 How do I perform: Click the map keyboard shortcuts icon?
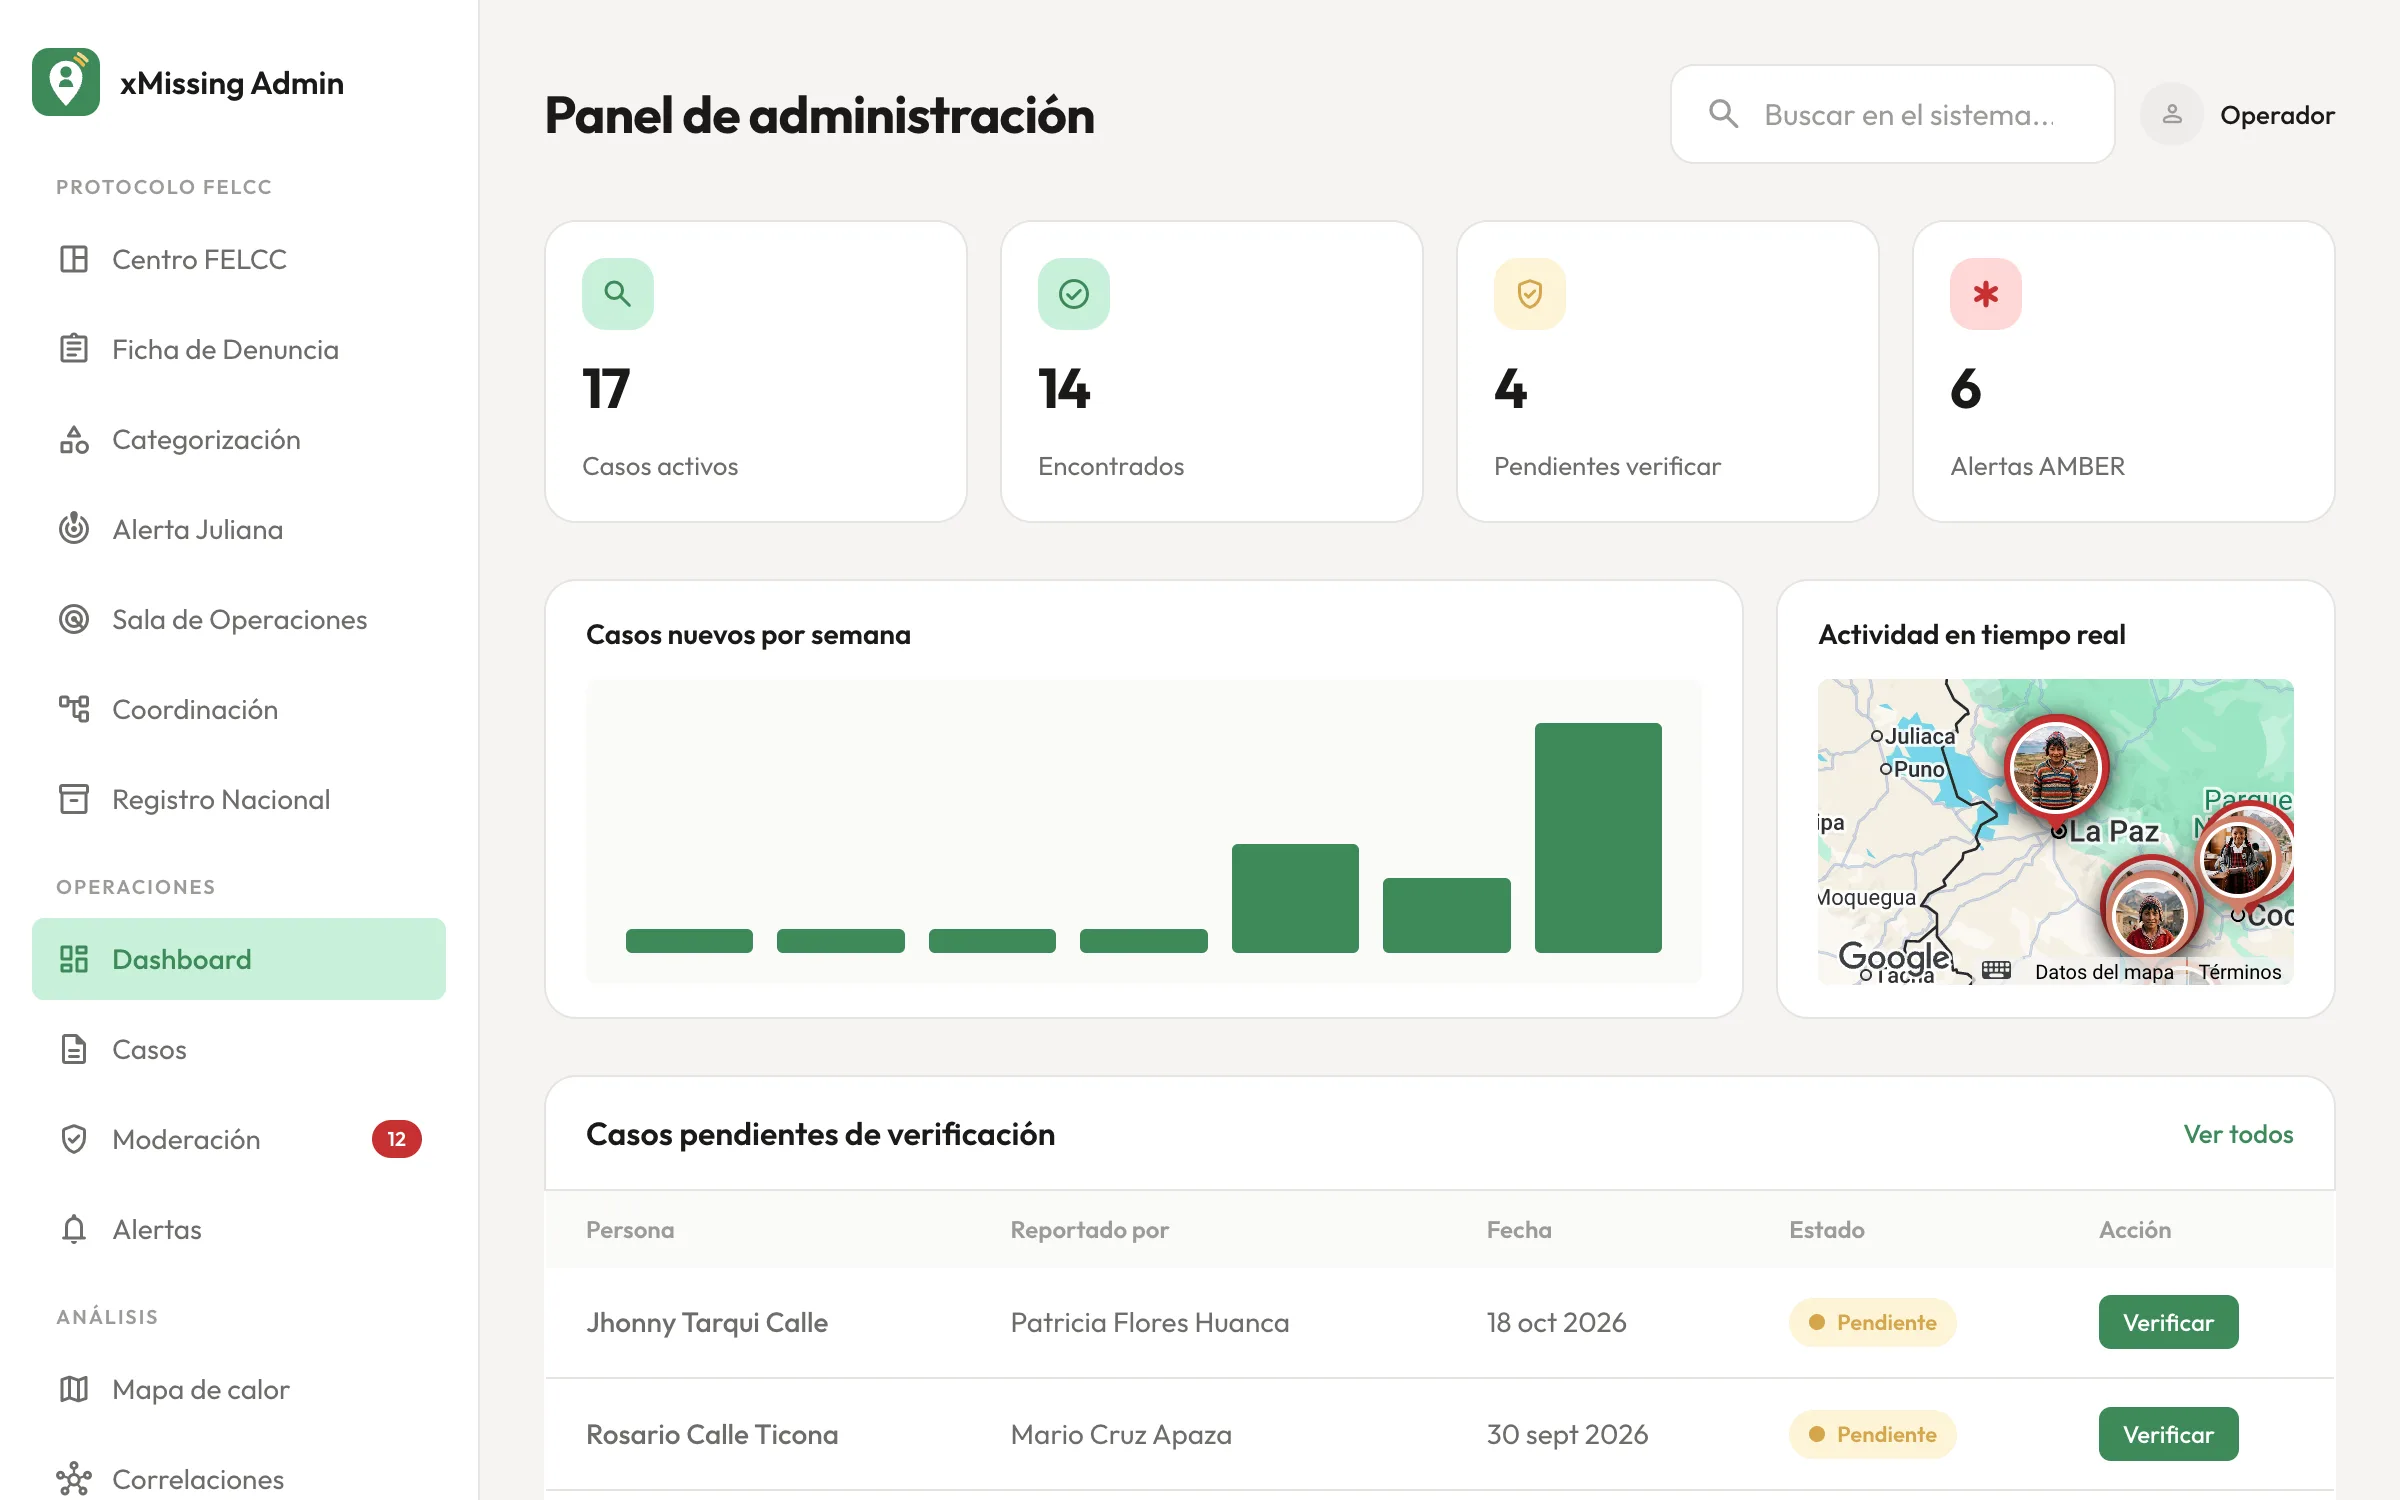point(1996,970)
